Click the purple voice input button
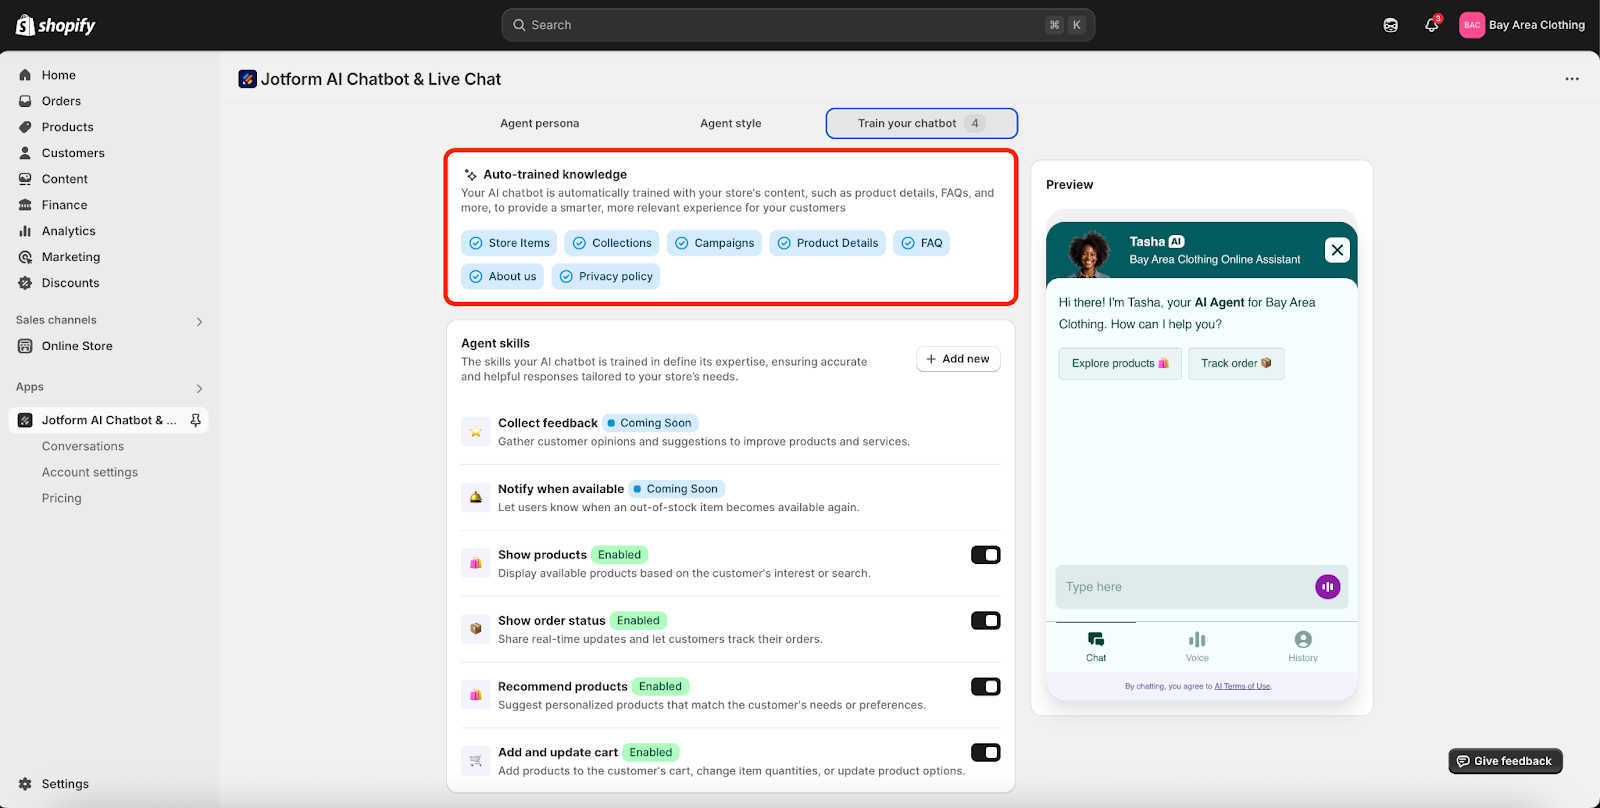 click(x=1327, y=587)
